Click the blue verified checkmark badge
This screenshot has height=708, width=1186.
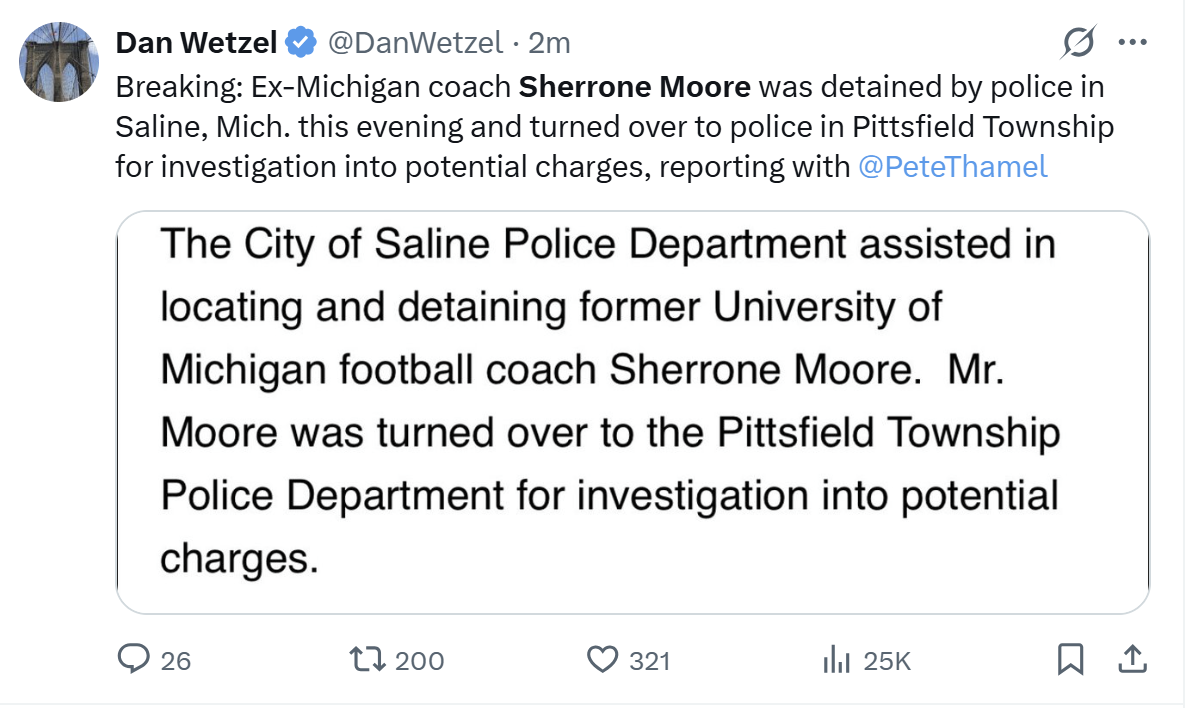(299, 43)
